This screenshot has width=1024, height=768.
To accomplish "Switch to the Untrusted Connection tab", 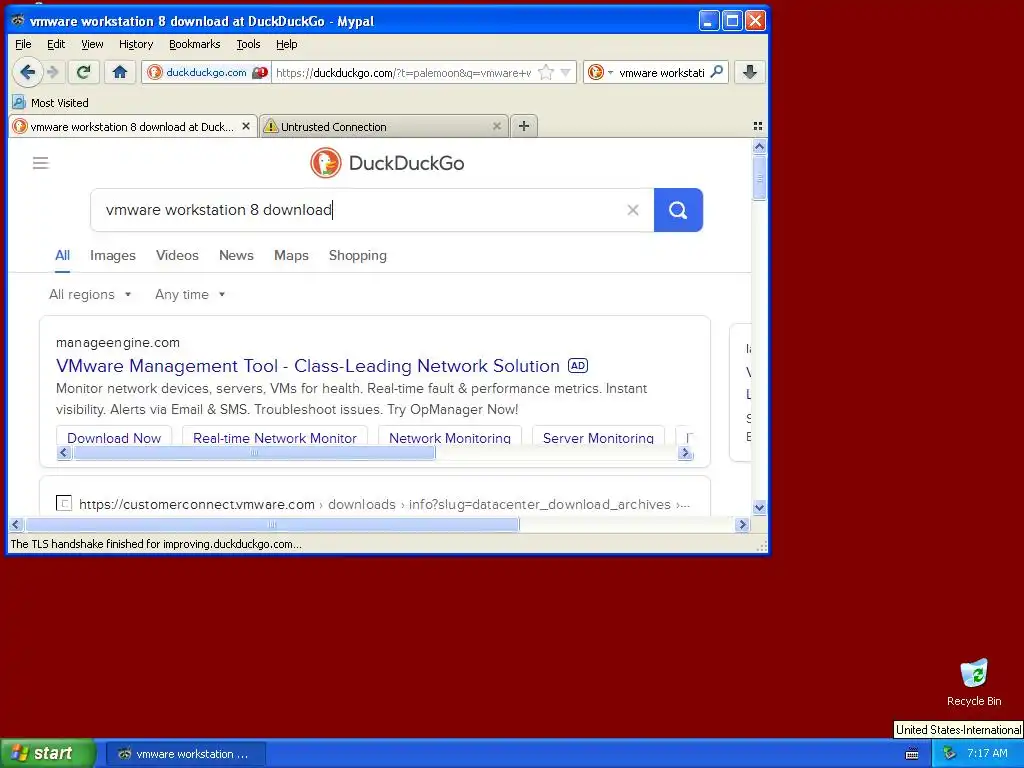I will click(x=384, y=127).
